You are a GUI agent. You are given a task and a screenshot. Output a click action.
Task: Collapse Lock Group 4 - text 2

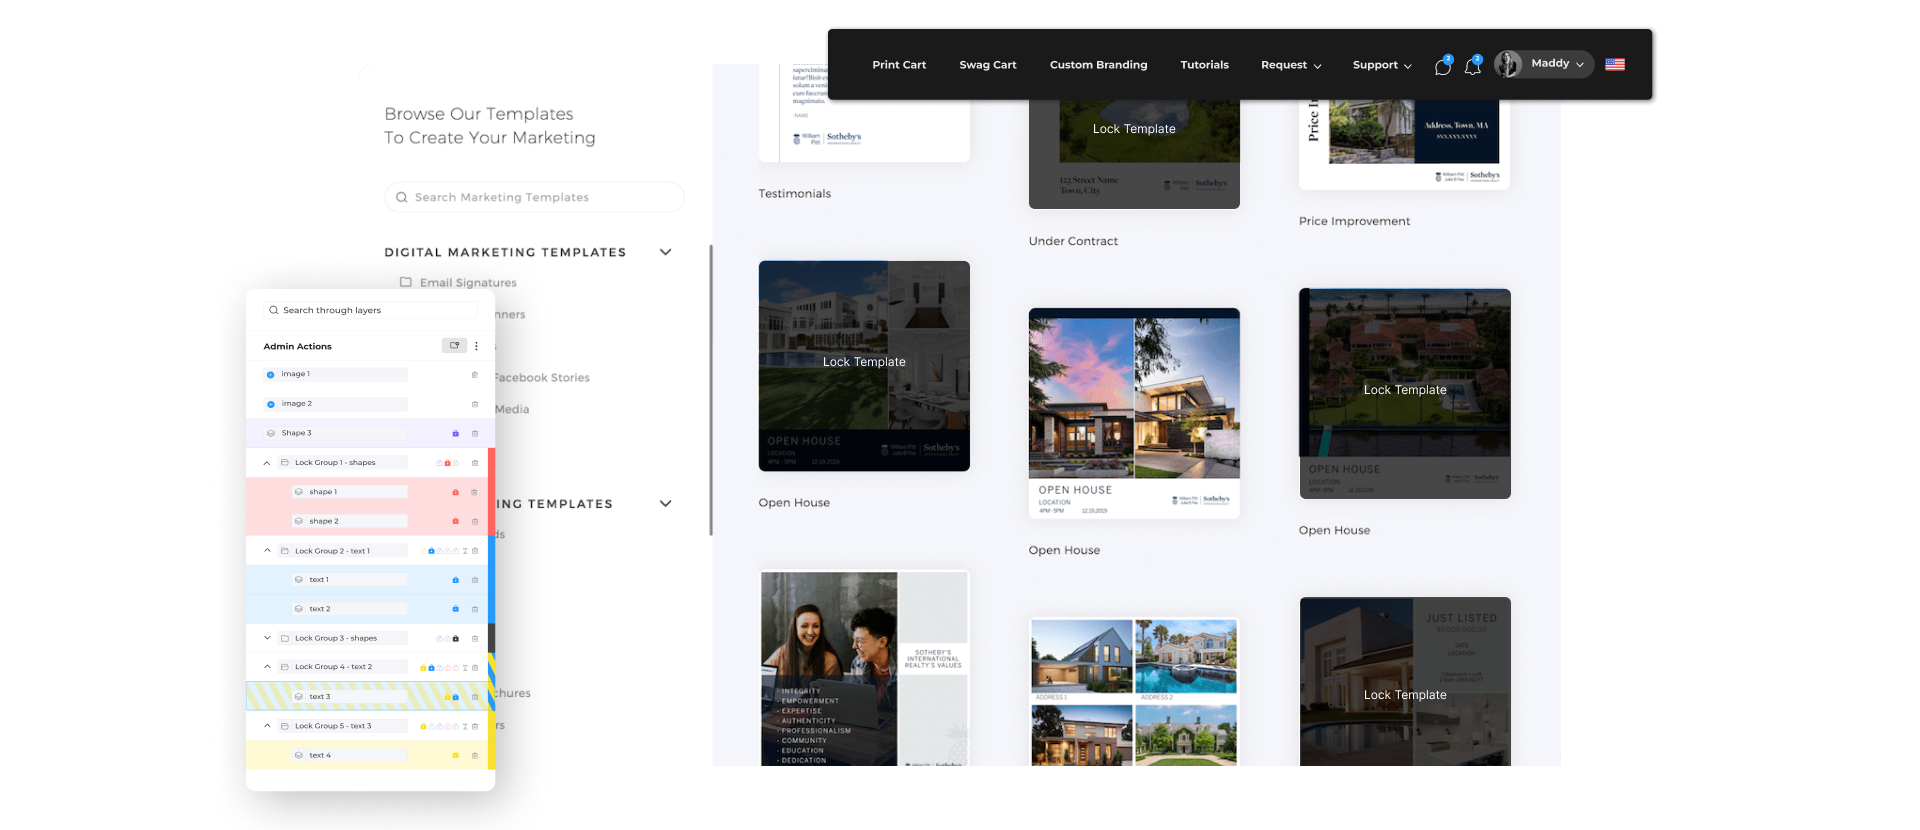coord(267,667)
